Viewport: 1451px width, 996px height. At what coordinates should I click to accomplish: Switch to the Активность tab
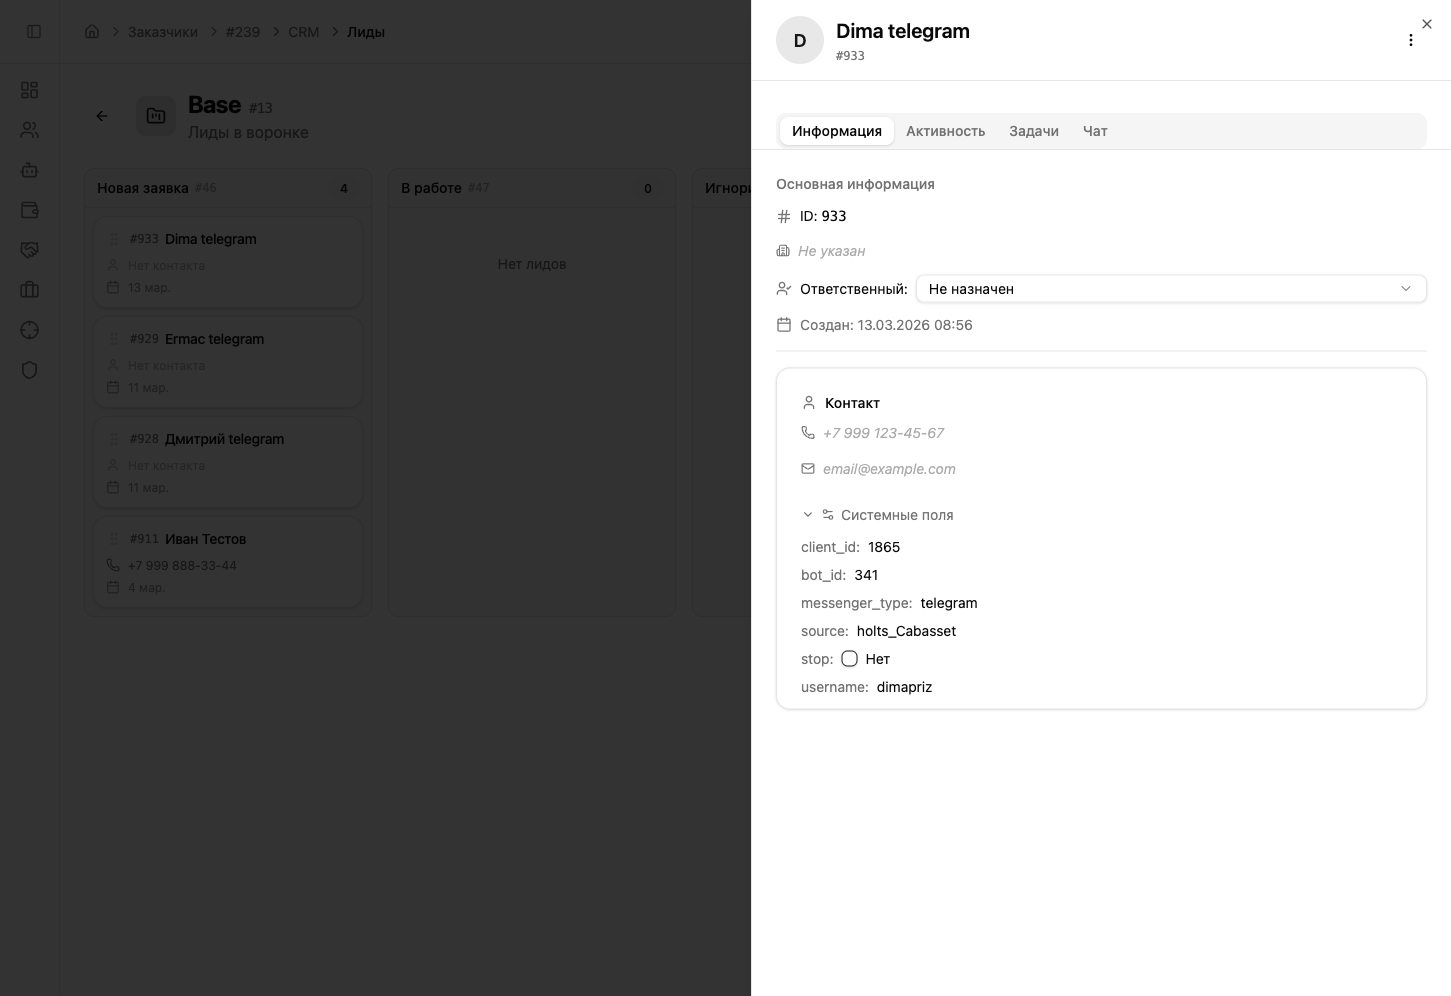945,131
